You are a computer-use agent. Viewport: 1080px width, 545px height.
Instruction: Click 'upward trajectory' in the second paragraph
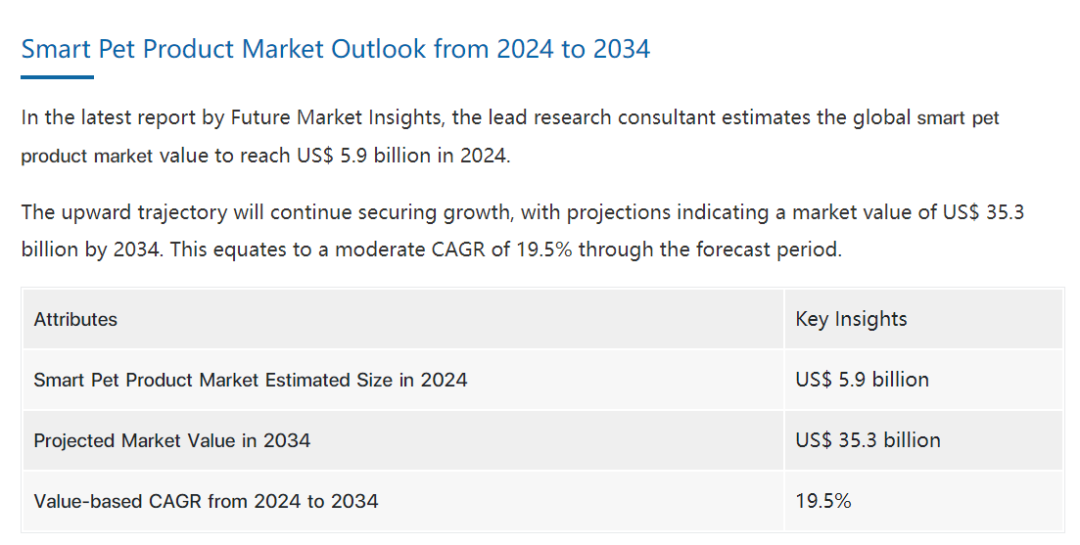(142, 212)
